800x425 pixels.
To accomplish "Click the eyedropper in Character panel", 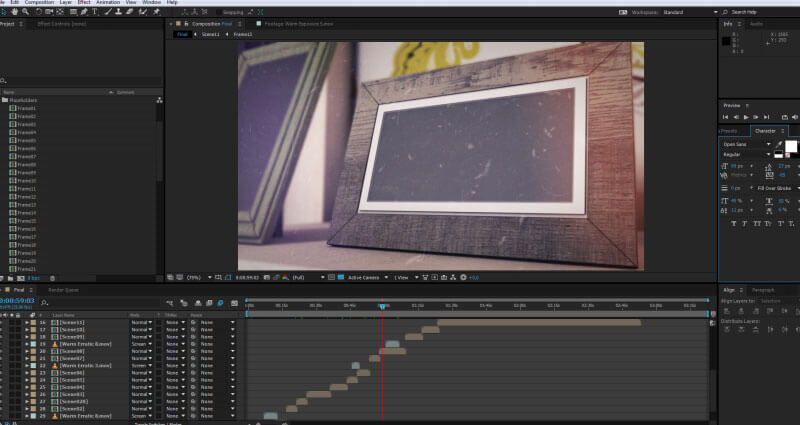I will (x=779, y=144).
